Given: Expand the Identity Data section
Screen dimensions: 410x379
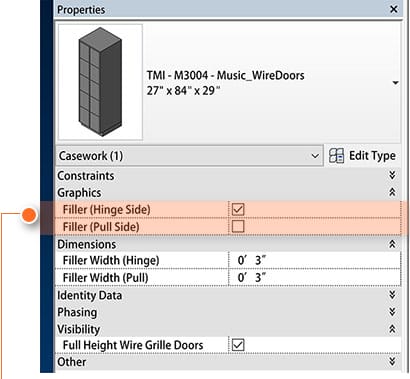Looking at the screenshot, I should pos(392,295).
